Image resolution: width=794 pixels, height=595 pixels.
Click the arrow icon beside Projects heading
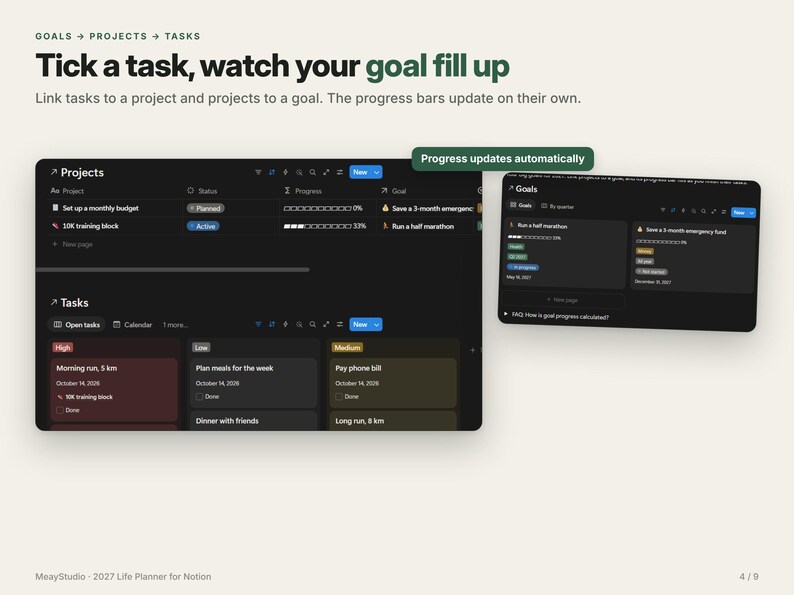click(54, 172)
